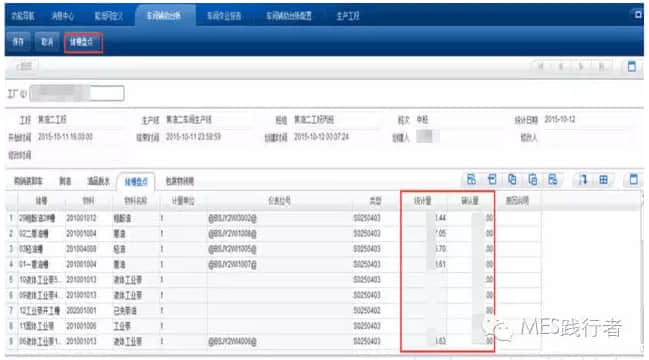Viewport: 649px width, 360px height.
Task: Click the 物料 column header
Action: [x=89, y=201]
